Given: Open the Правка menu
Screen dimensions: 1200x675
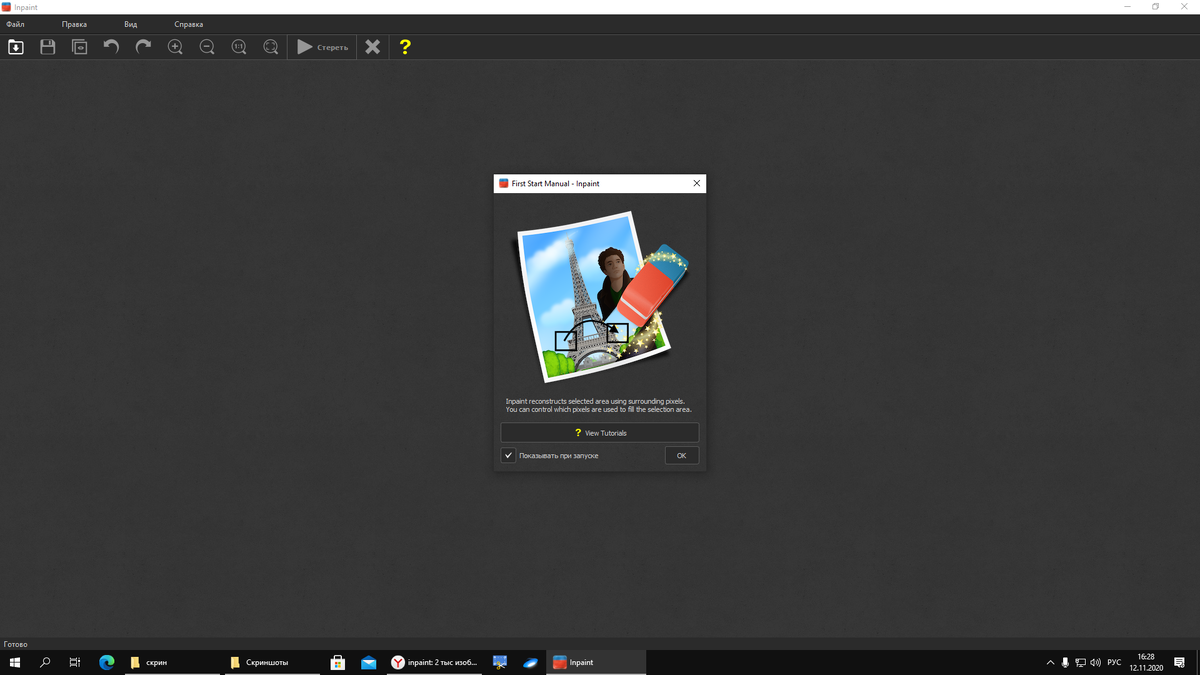Looking at the screenshot, I should [x=74, y=24].
